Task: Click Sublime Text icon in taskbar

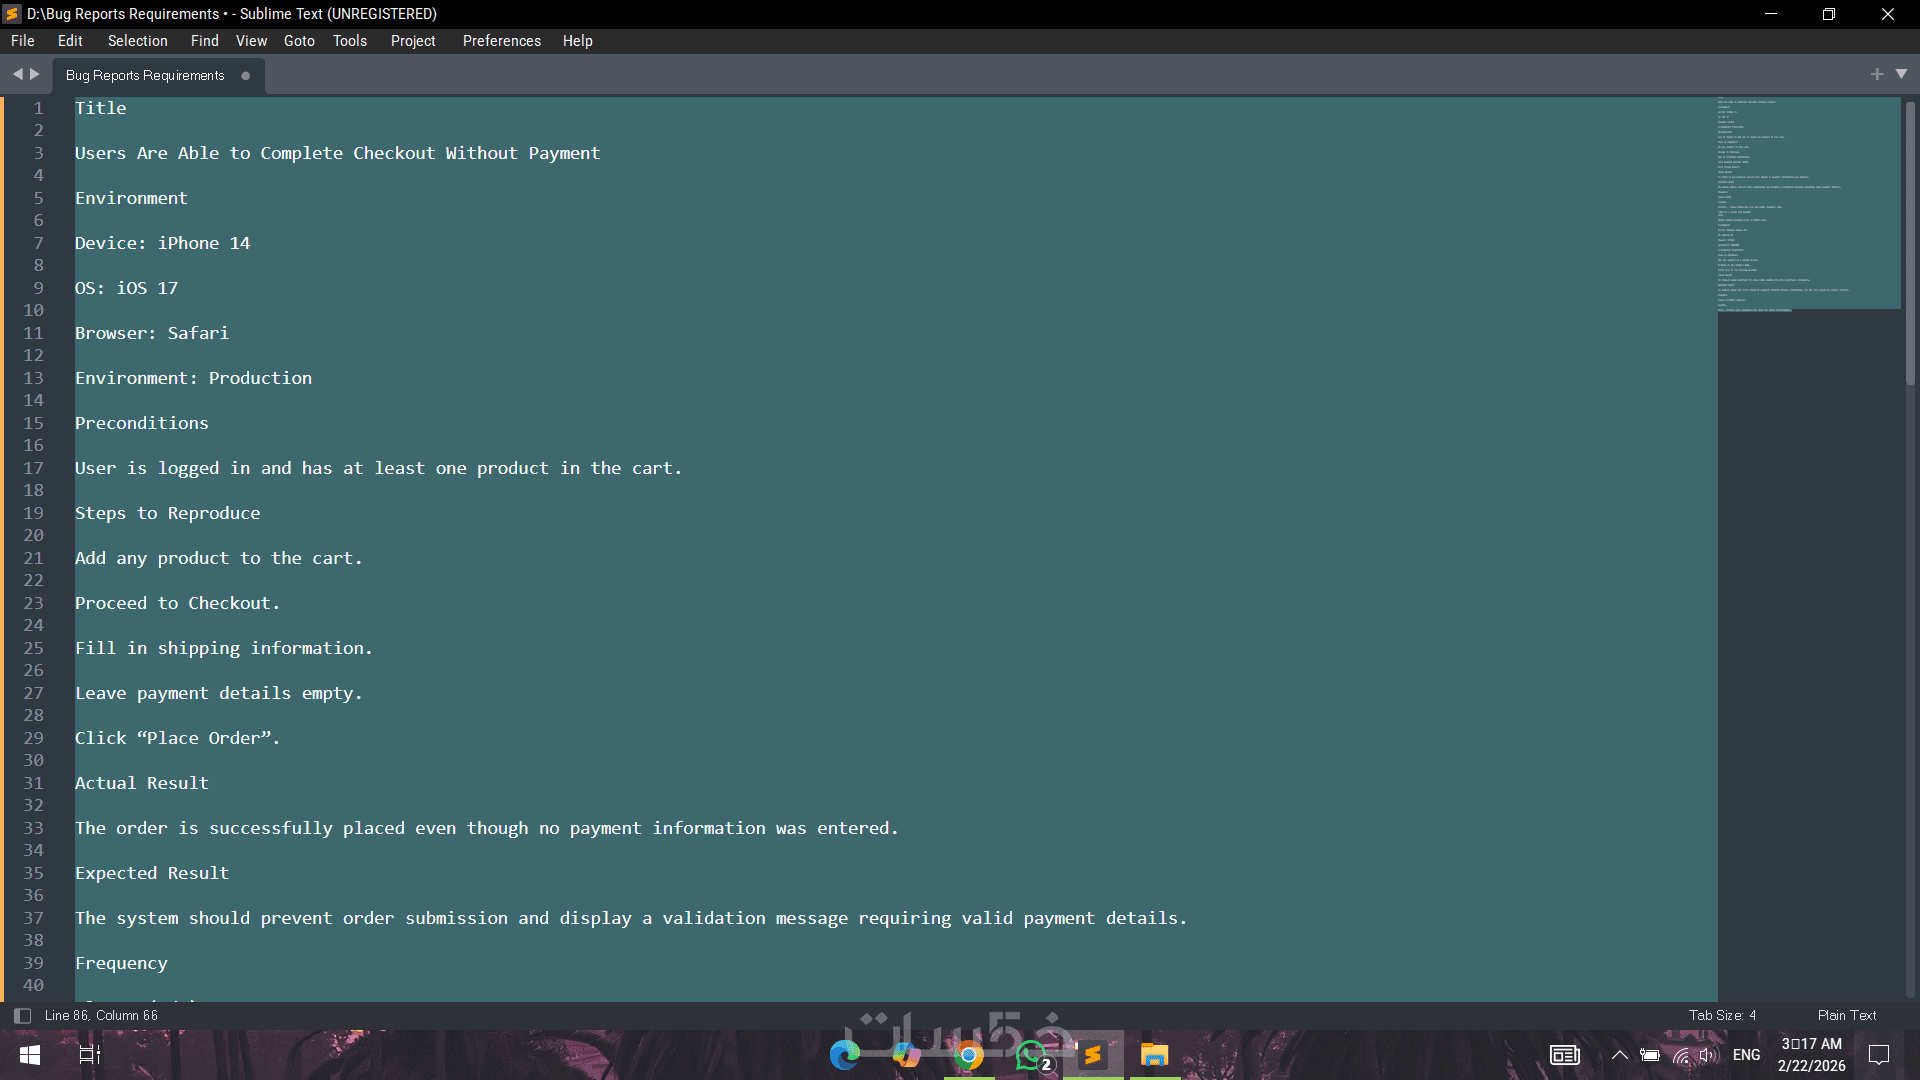Action: (x=1093, y=1055)
